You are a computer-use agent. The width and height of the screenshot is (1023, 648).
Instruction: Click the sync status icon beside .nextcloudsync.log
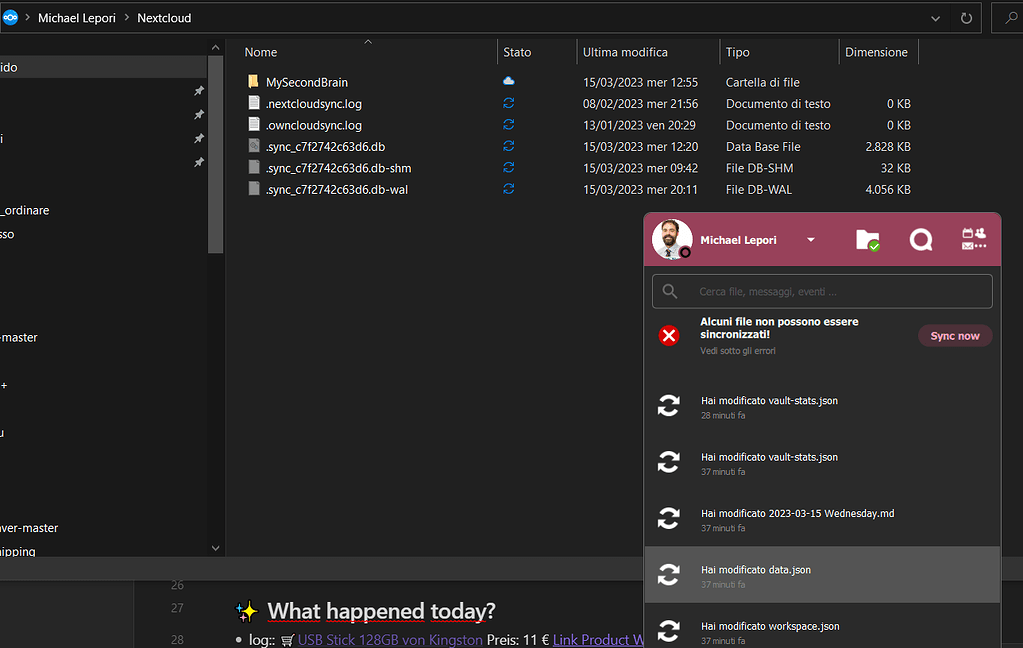[x=508, y=103]
